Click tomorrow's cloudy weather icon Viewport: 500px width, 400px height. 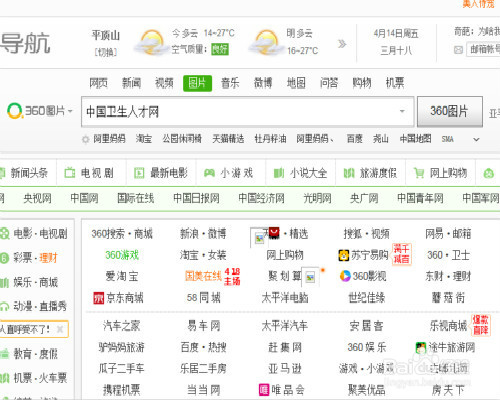click(266, 43)
